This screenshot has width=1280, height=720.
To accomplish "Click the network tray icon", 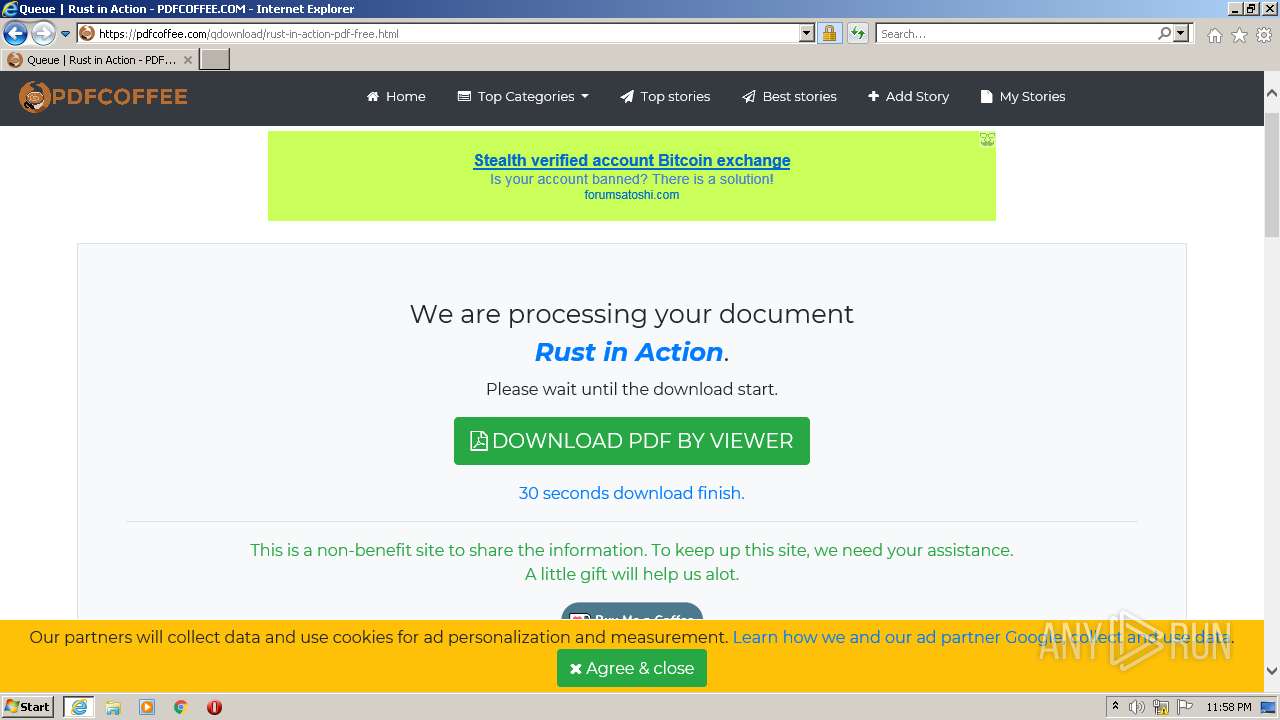I will pyautogui.click(x=1161, y=707).
